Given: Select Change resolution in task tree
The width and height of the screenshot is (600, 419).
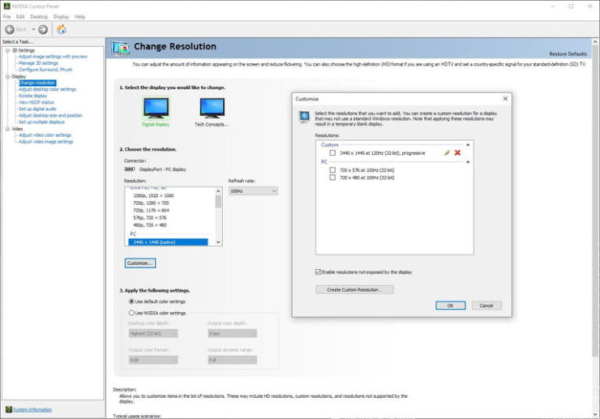Looking at the screenshot, I should [x=37, y=83].
